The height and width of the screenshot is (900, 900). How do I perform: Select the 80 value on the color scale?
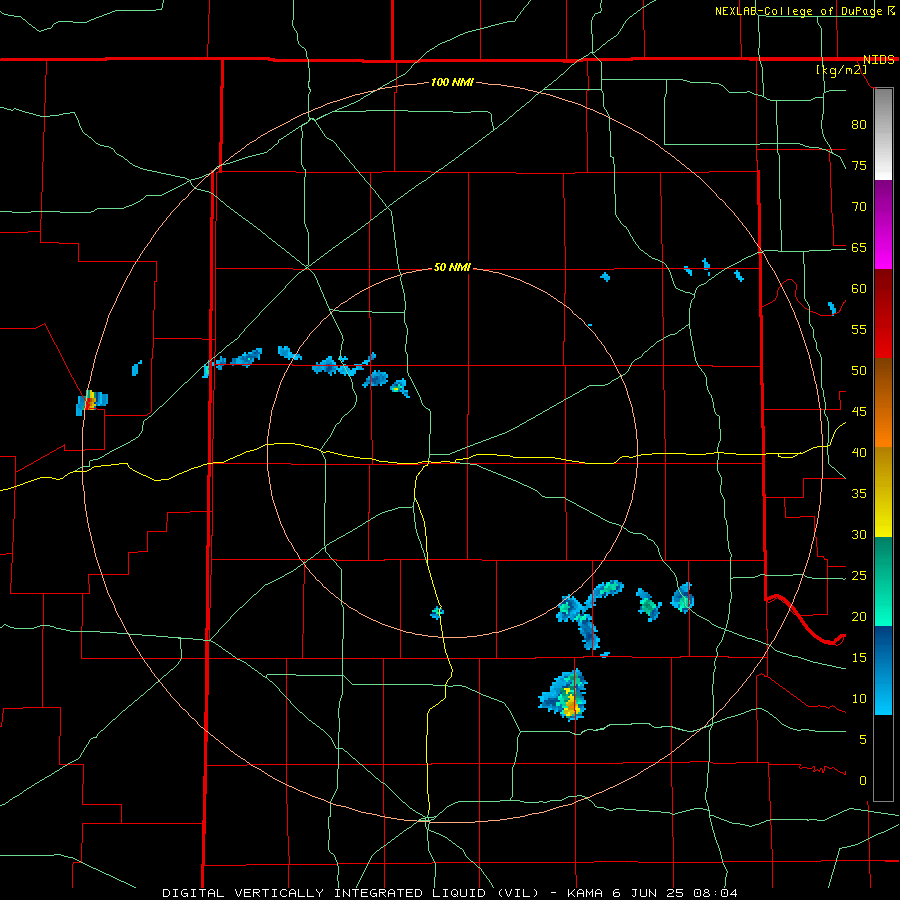click(x=859, y=125)
